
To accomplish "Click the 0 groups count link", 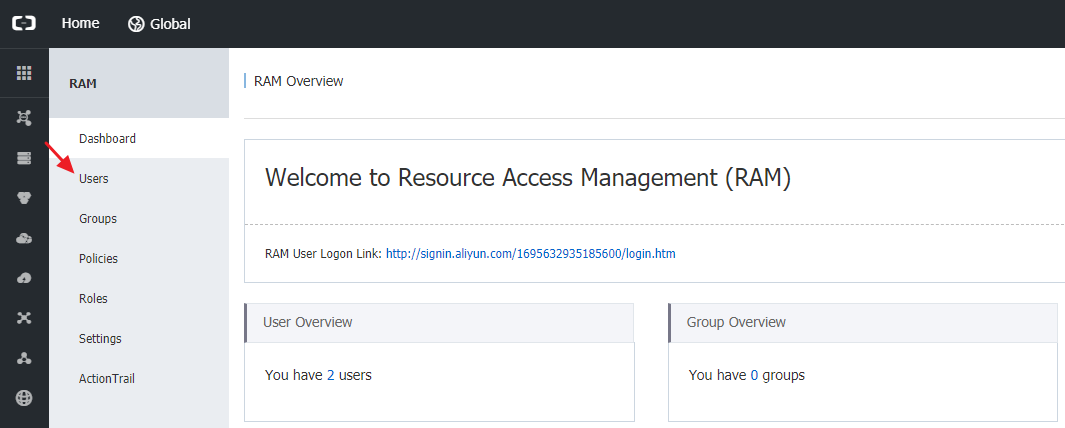I will pos(754,375).
